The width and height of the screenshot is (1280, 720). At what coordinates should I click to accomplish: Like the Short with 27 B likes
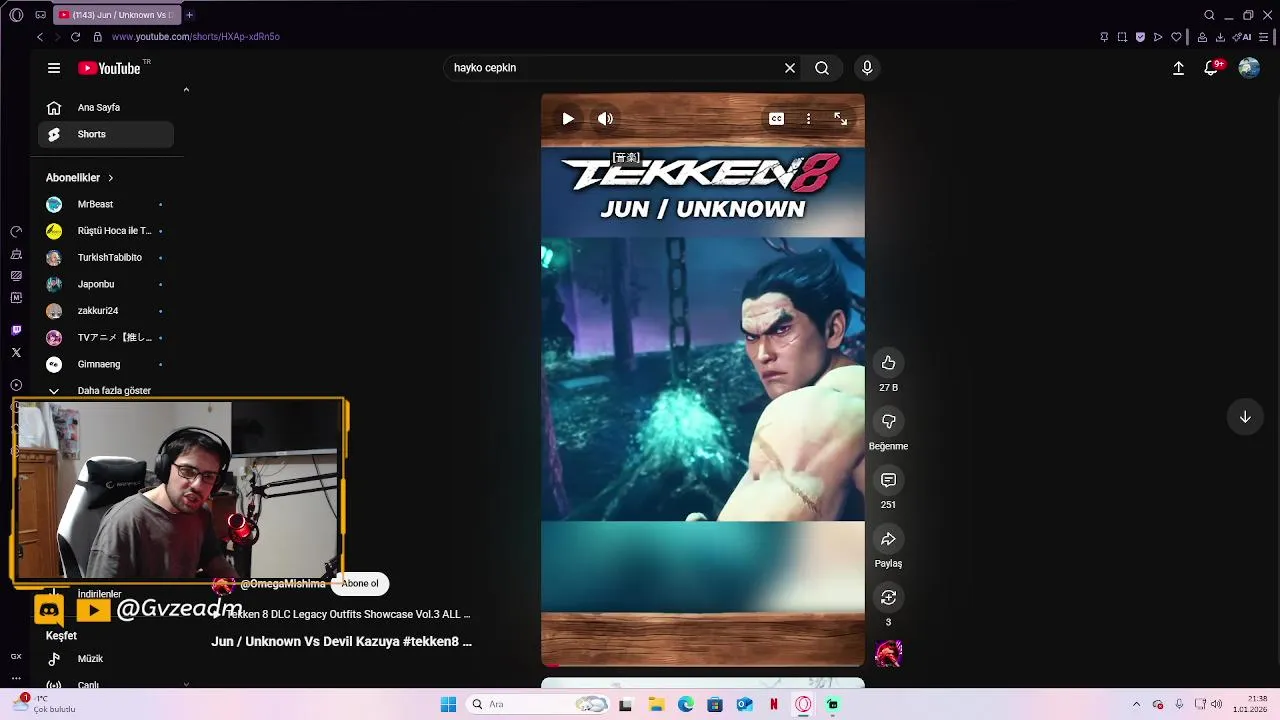[x=888, y=363]
